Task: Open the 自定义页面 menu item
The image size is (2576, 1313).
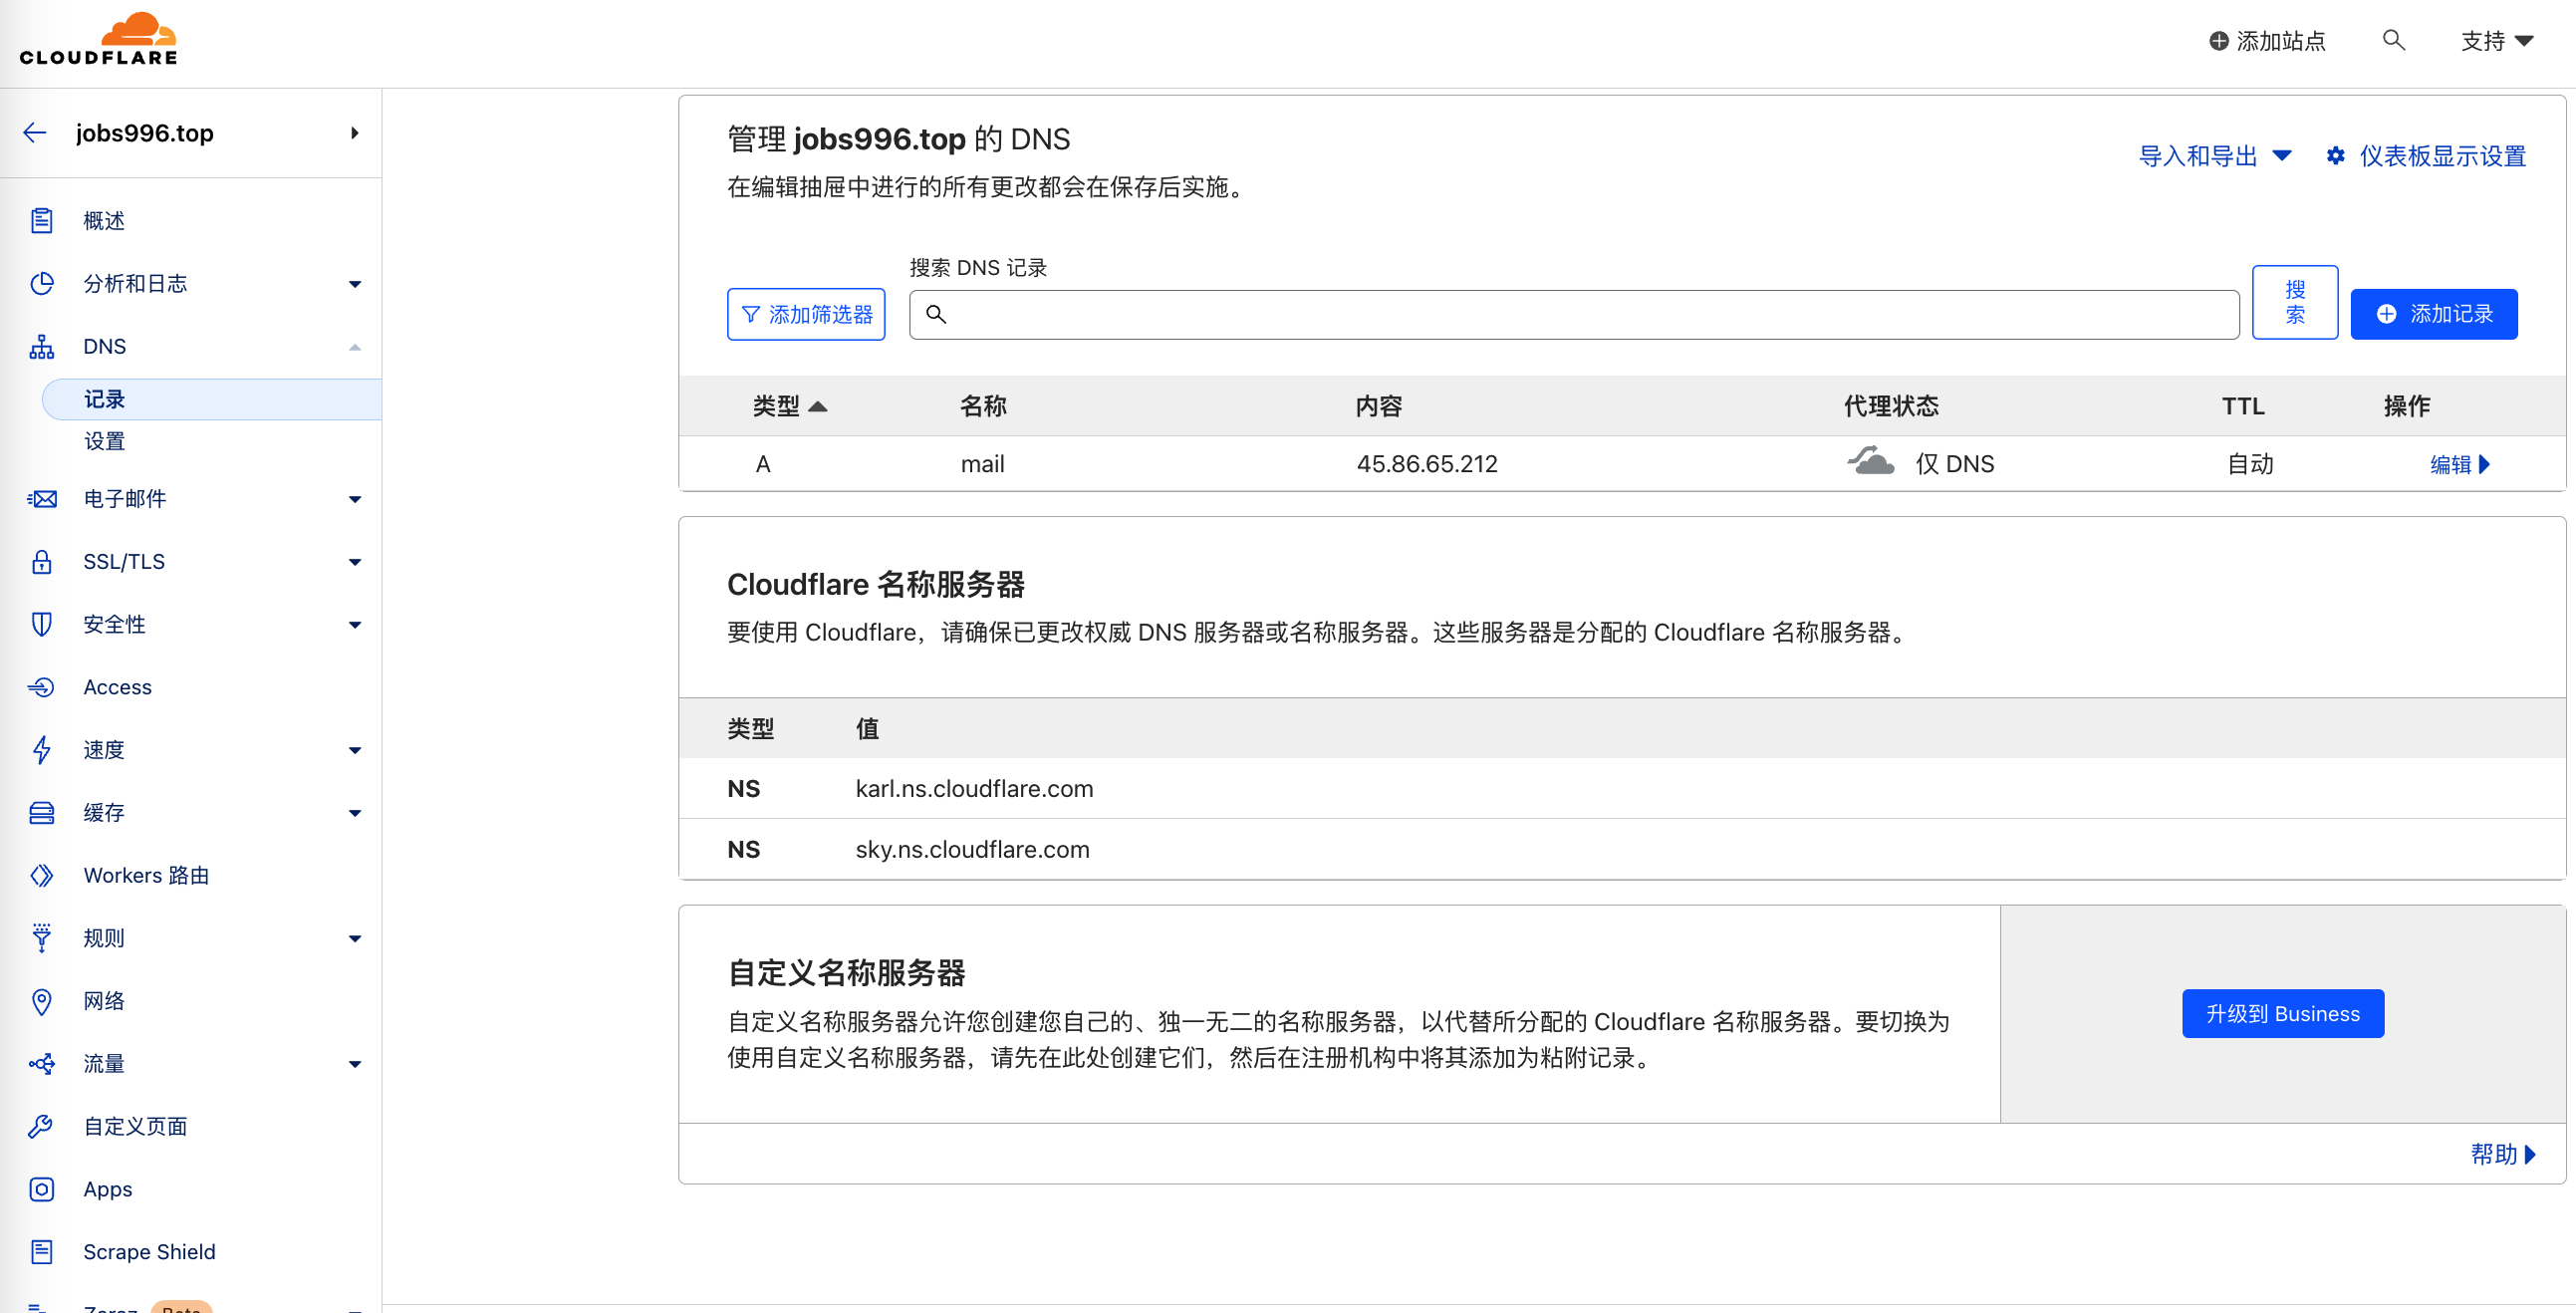Action: tap(135, 1127)
